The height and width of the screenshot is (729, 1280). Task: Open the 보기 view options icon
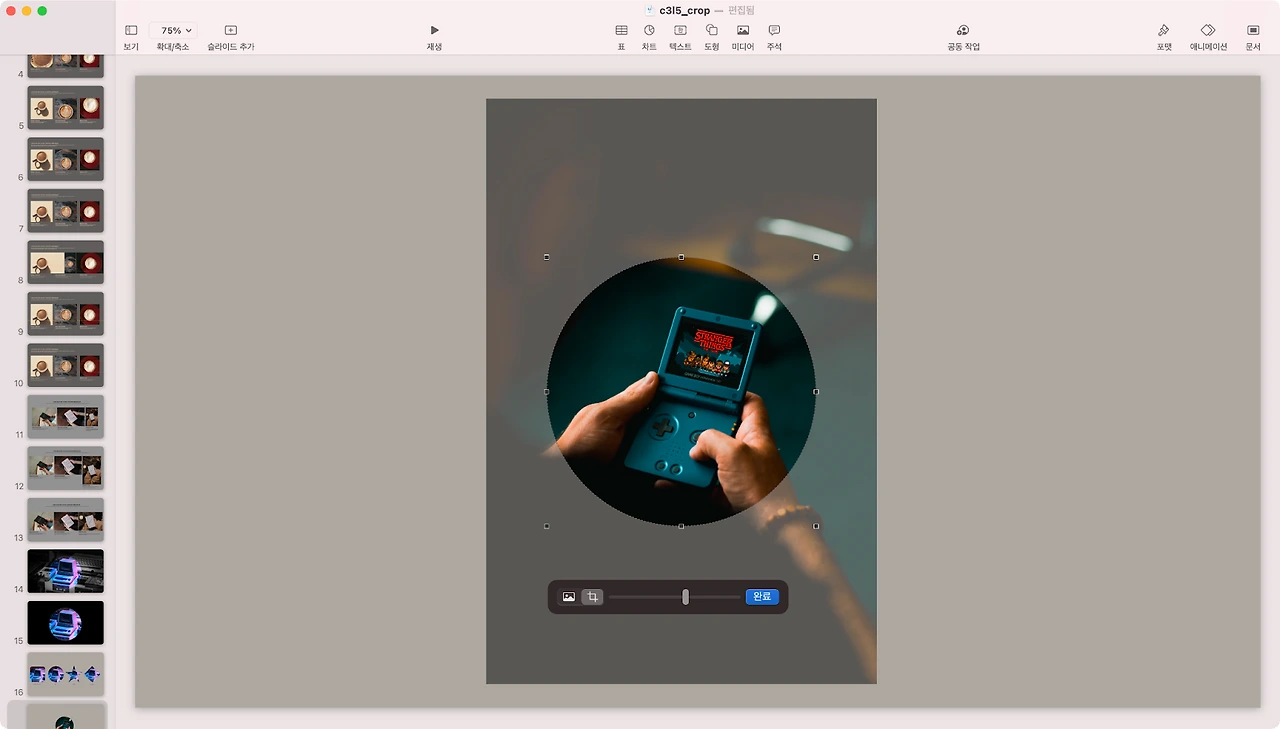(131, 31)
